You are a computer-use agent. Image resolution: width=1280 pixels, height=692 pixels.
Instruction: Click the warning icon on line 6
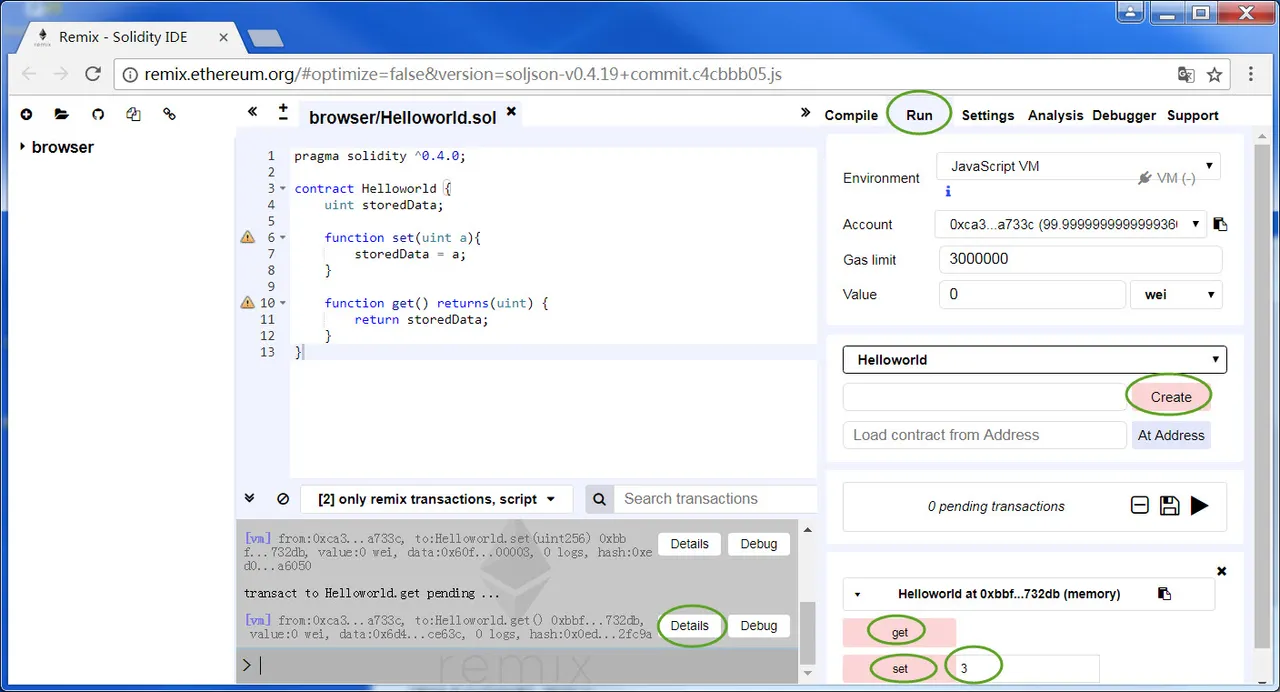click(x=248, y=237)
